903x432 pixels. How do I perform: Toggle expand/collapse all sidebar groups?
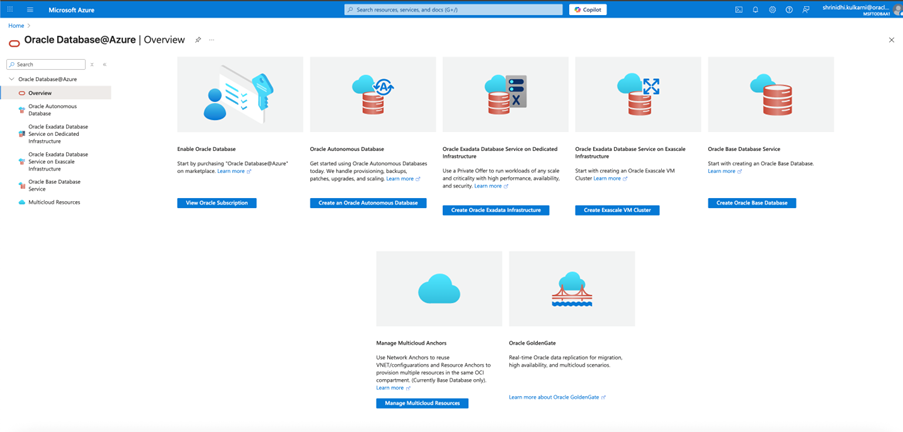point(92,65)
